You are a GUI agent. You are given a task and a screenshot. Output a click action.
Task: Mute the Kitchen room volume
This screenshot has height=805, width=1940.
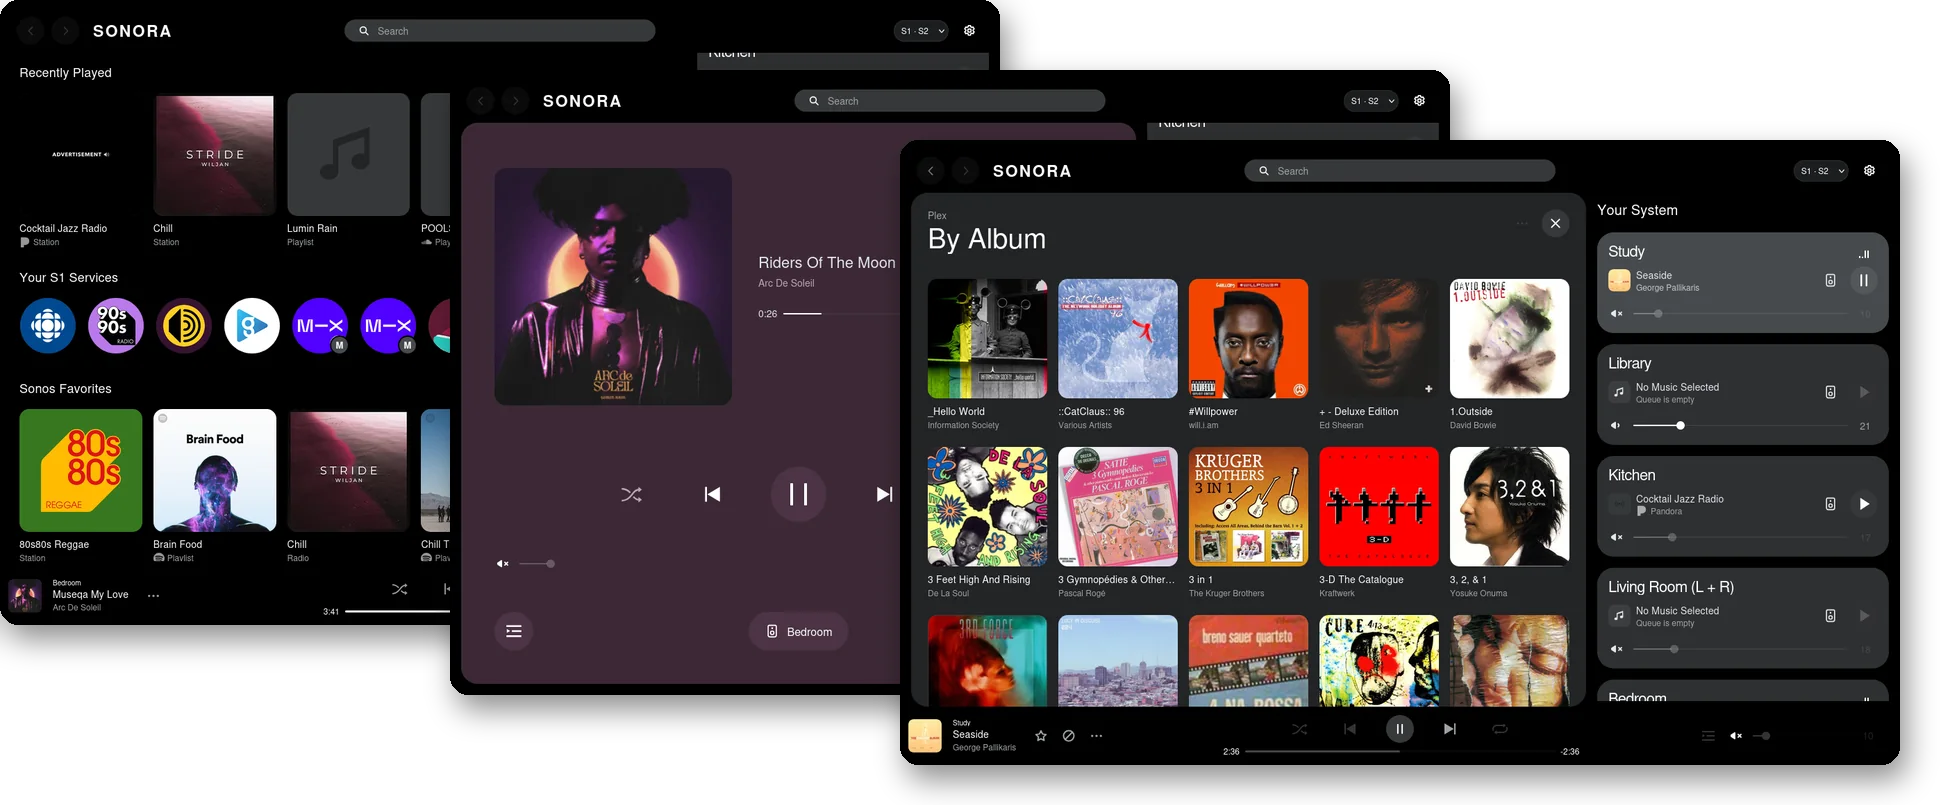pos(1616,538)
